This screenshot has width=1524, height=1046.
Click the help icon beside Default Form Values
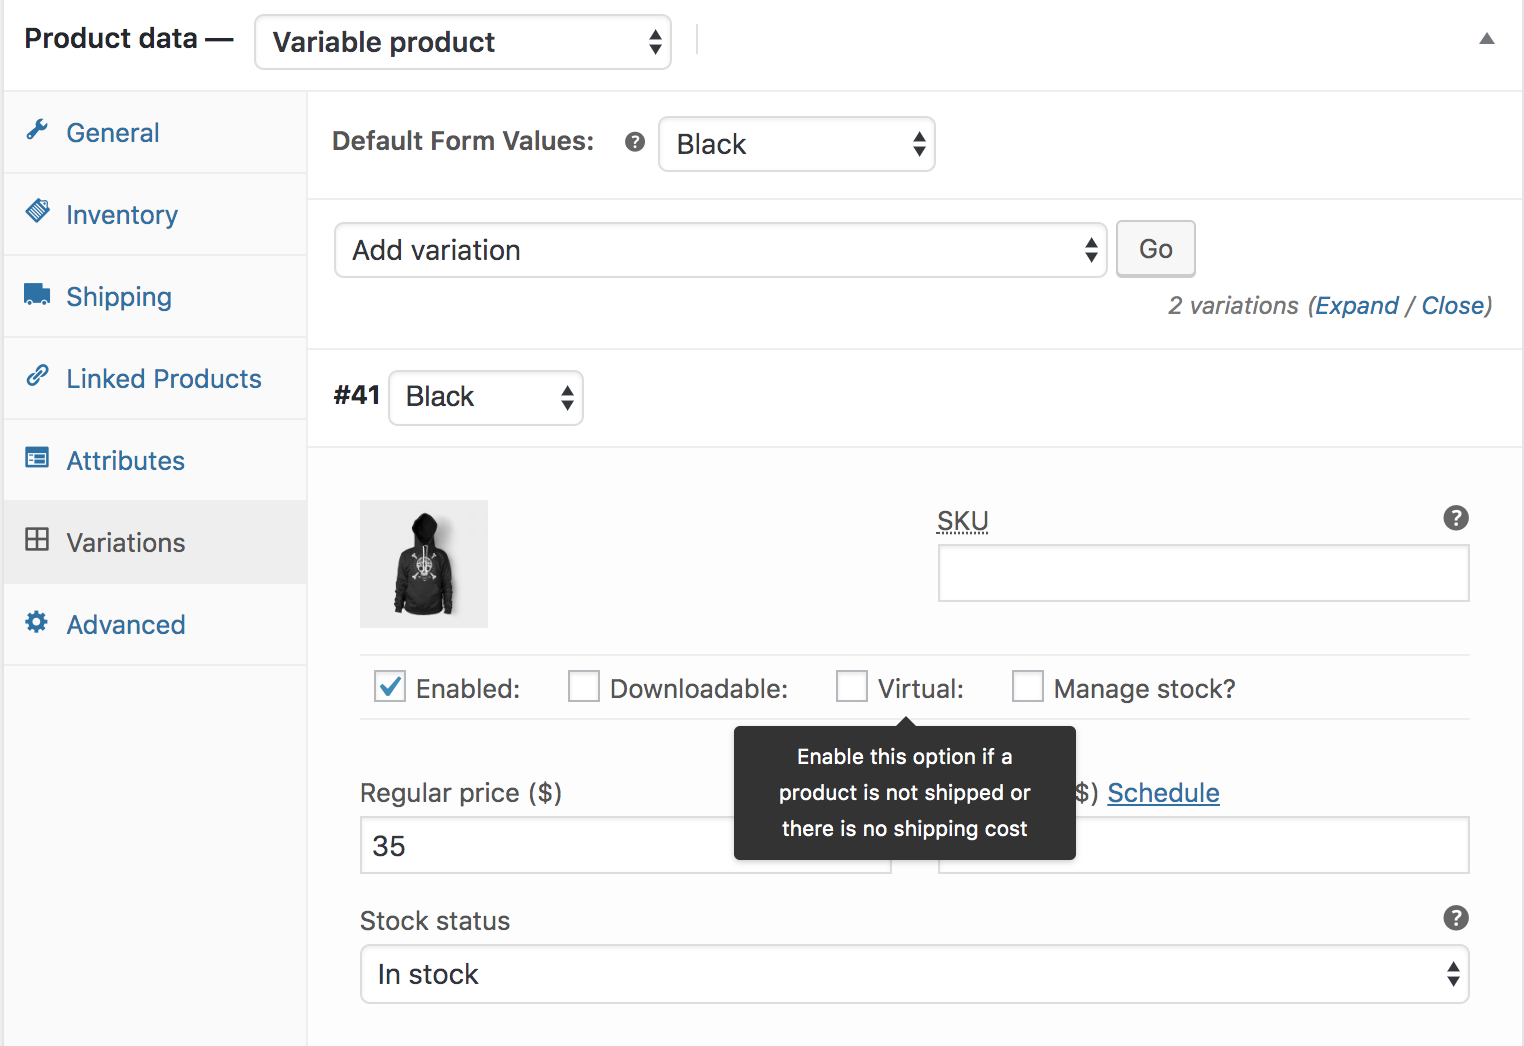[x=635, y=142]
